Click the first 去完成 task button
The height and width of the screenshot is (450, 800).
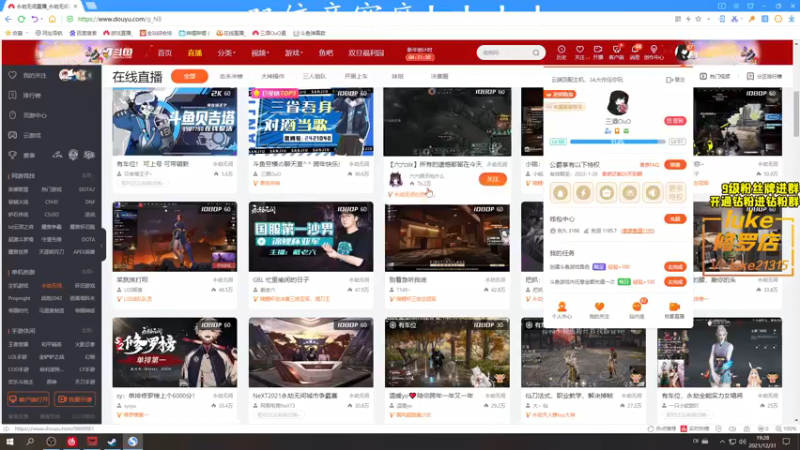point(675,267)
